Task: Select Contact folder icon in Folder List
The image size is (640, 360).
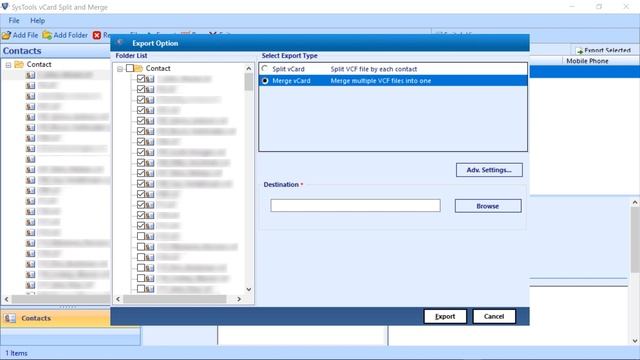Action: click(139, 68)
